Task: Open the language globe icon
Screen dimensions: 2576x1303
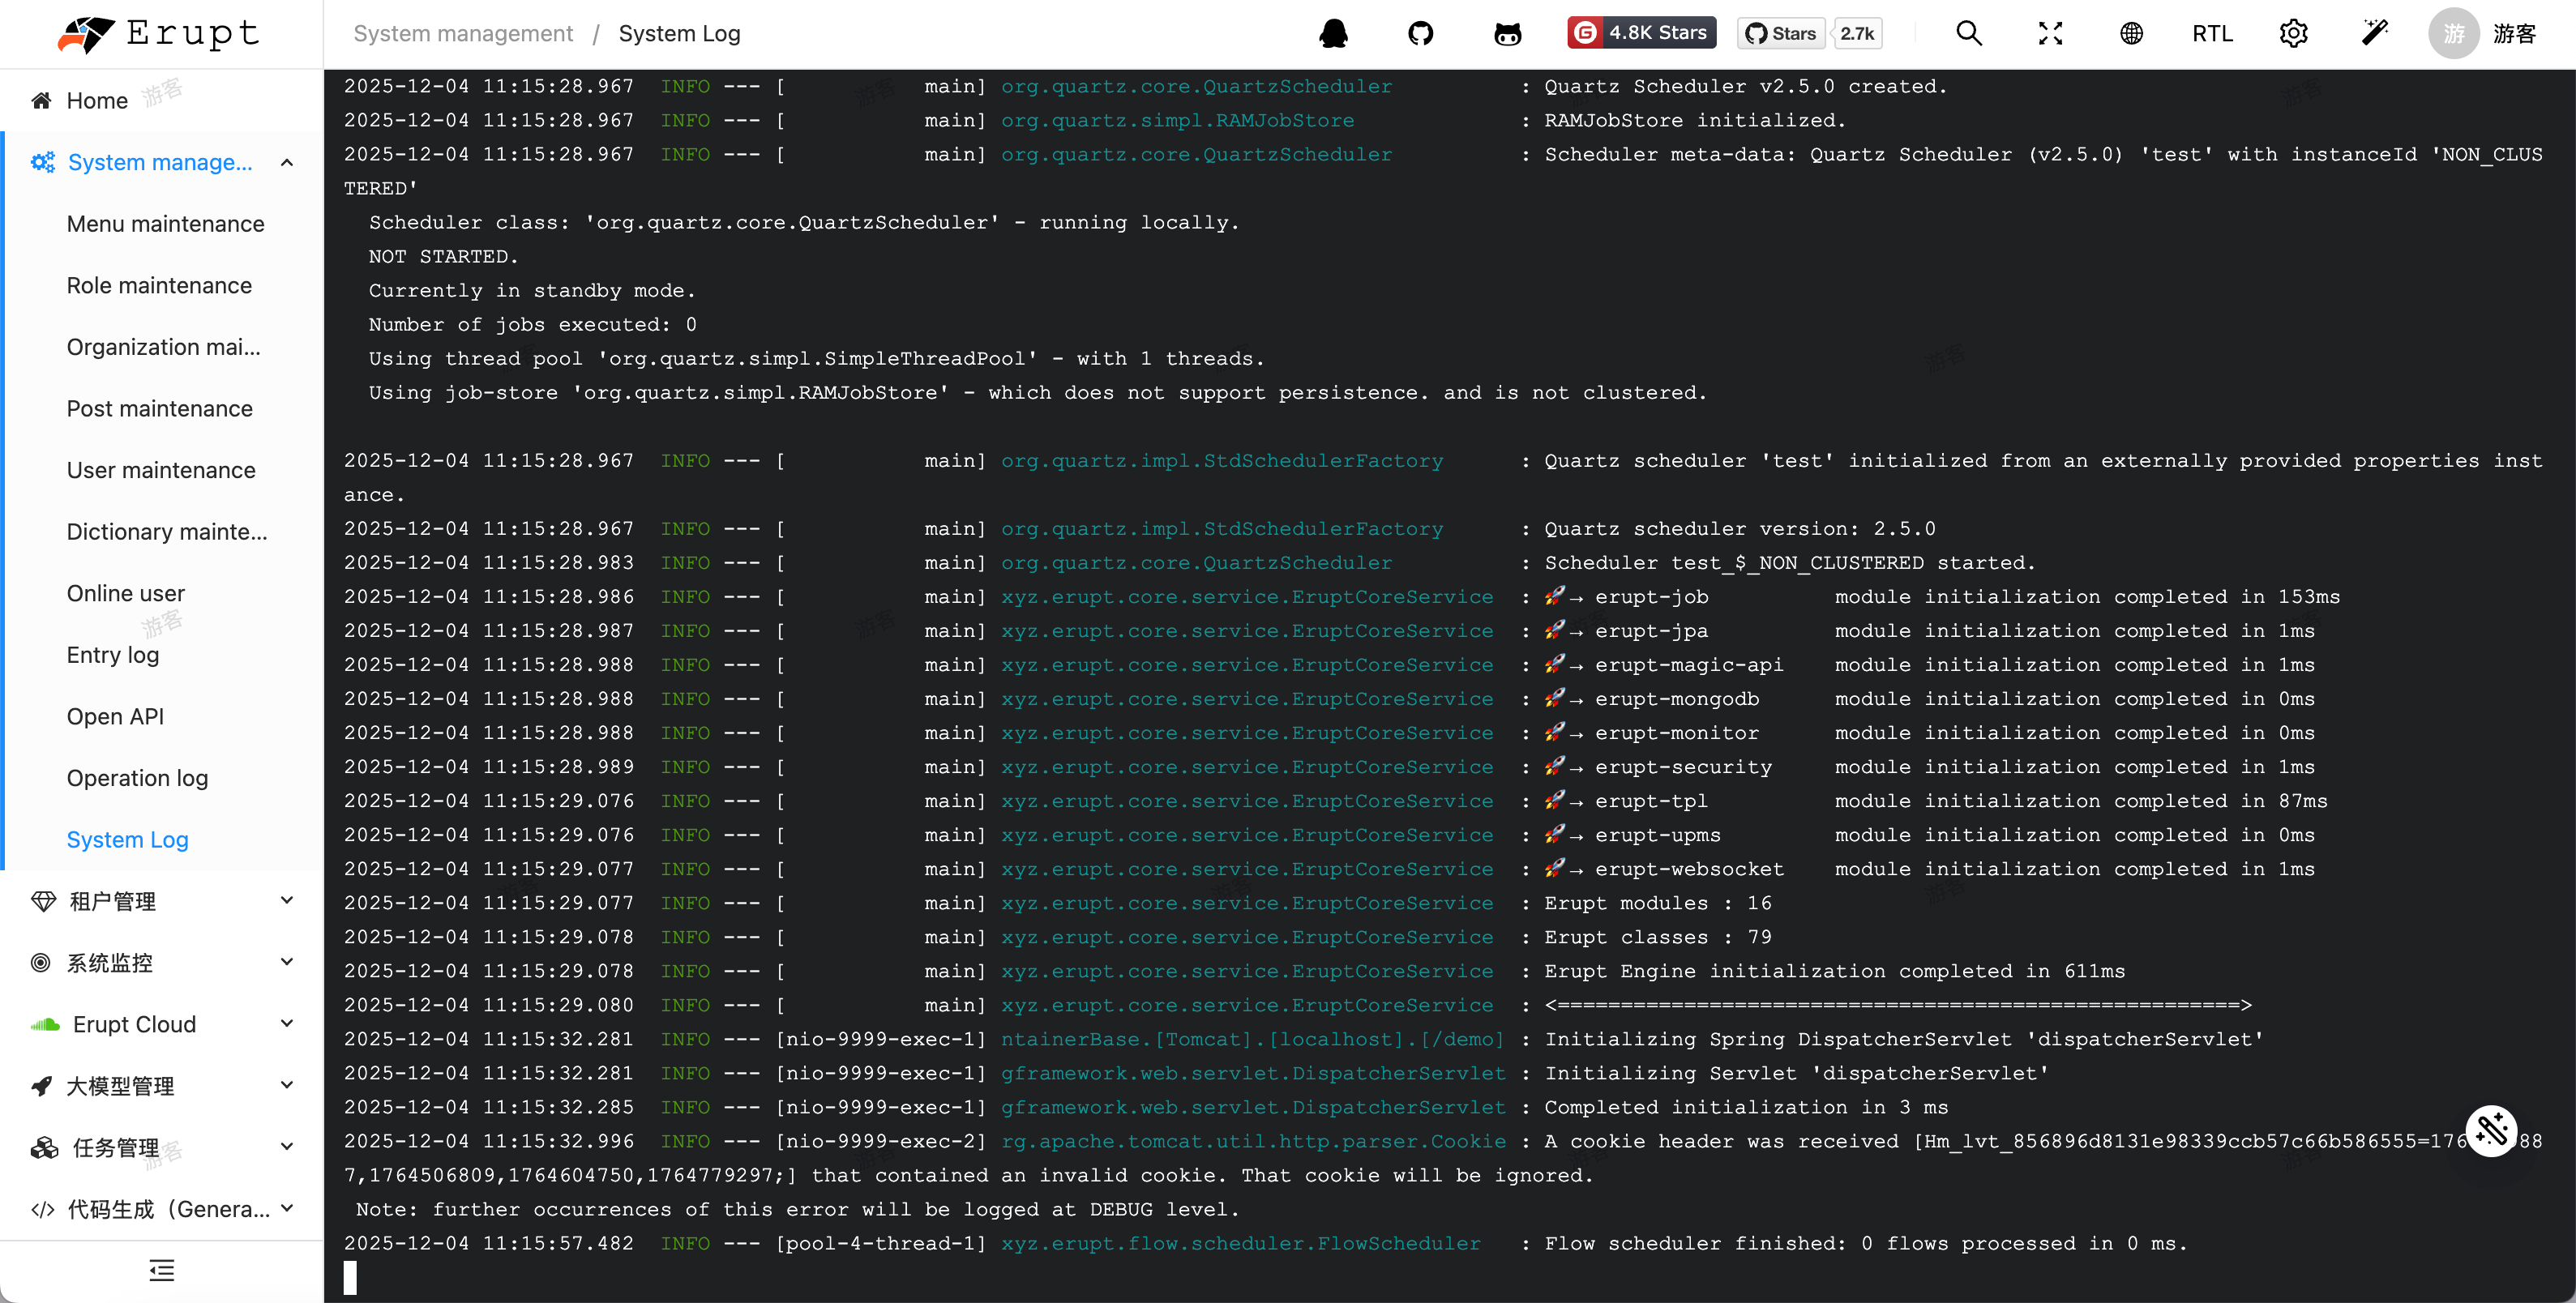Action: [2131, 34]
